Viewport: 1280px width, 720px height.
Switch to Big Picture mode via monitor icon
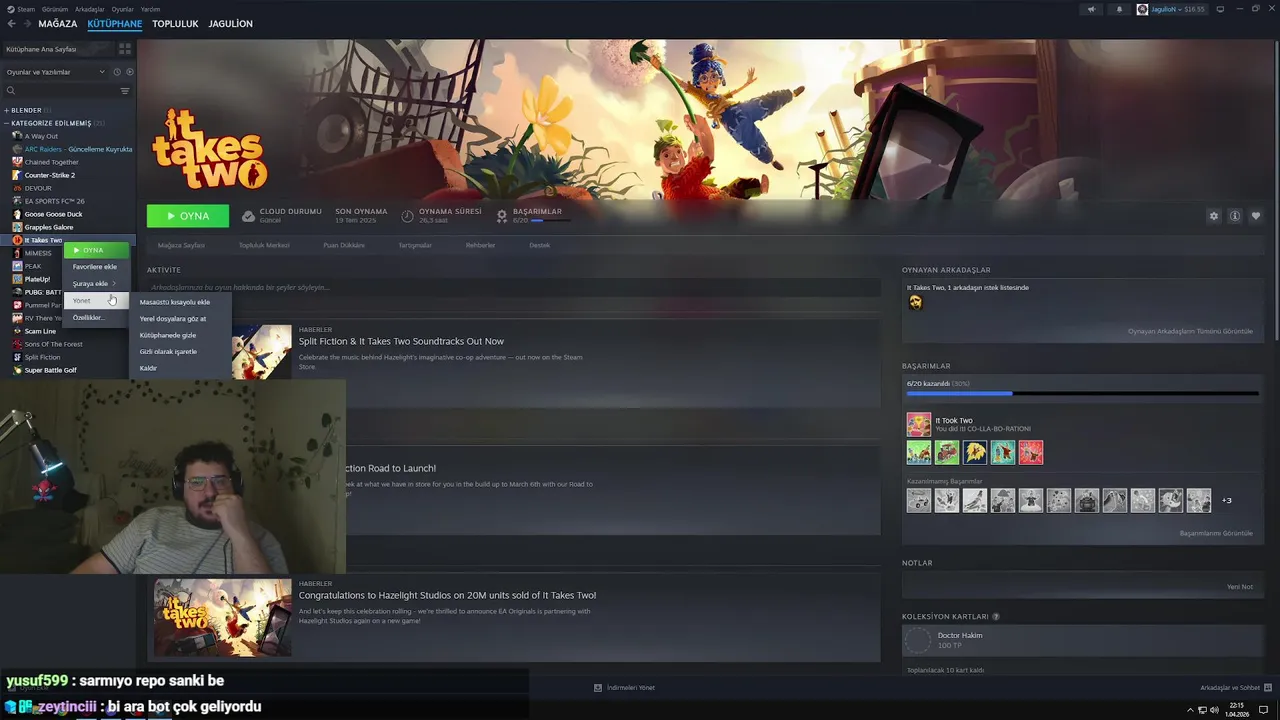(x=1222, y=9)
